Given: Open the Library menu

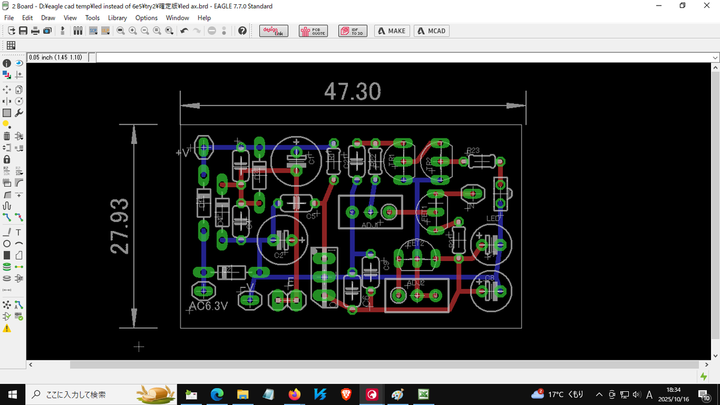Looking at the screenshot, I should 117,18.
